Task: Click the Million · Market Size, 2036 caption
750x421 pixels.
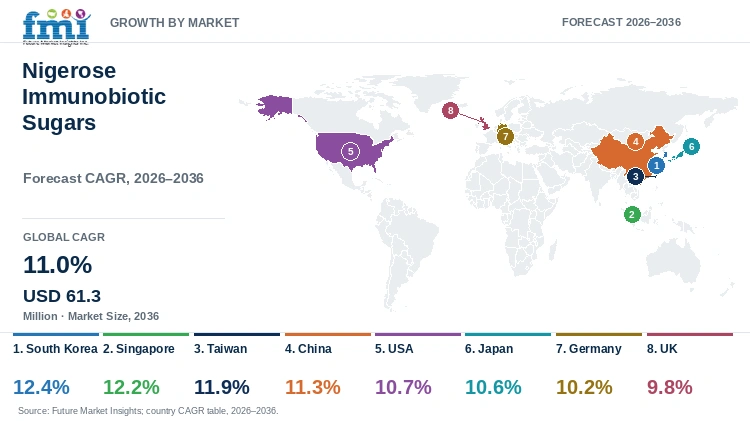Action: (x=91, y=316)
